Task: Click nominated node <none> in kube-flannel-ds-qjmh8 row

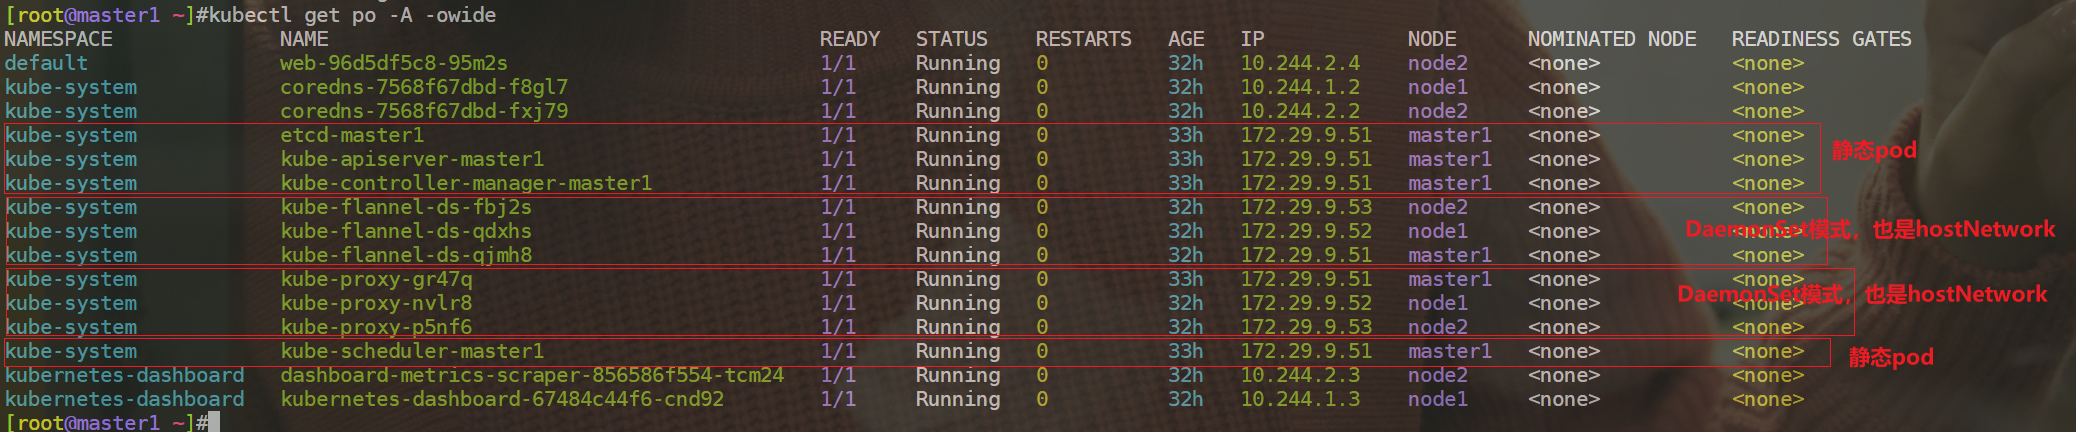Action: coord(1564,255)
